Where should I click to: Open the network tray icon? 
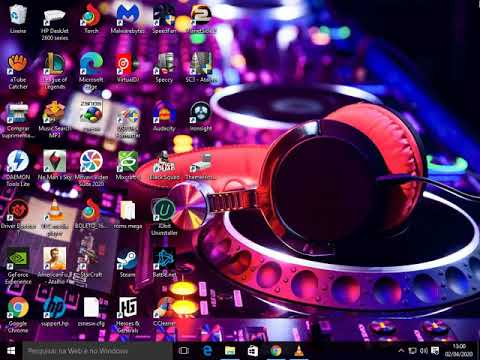(x=412, y=351)
